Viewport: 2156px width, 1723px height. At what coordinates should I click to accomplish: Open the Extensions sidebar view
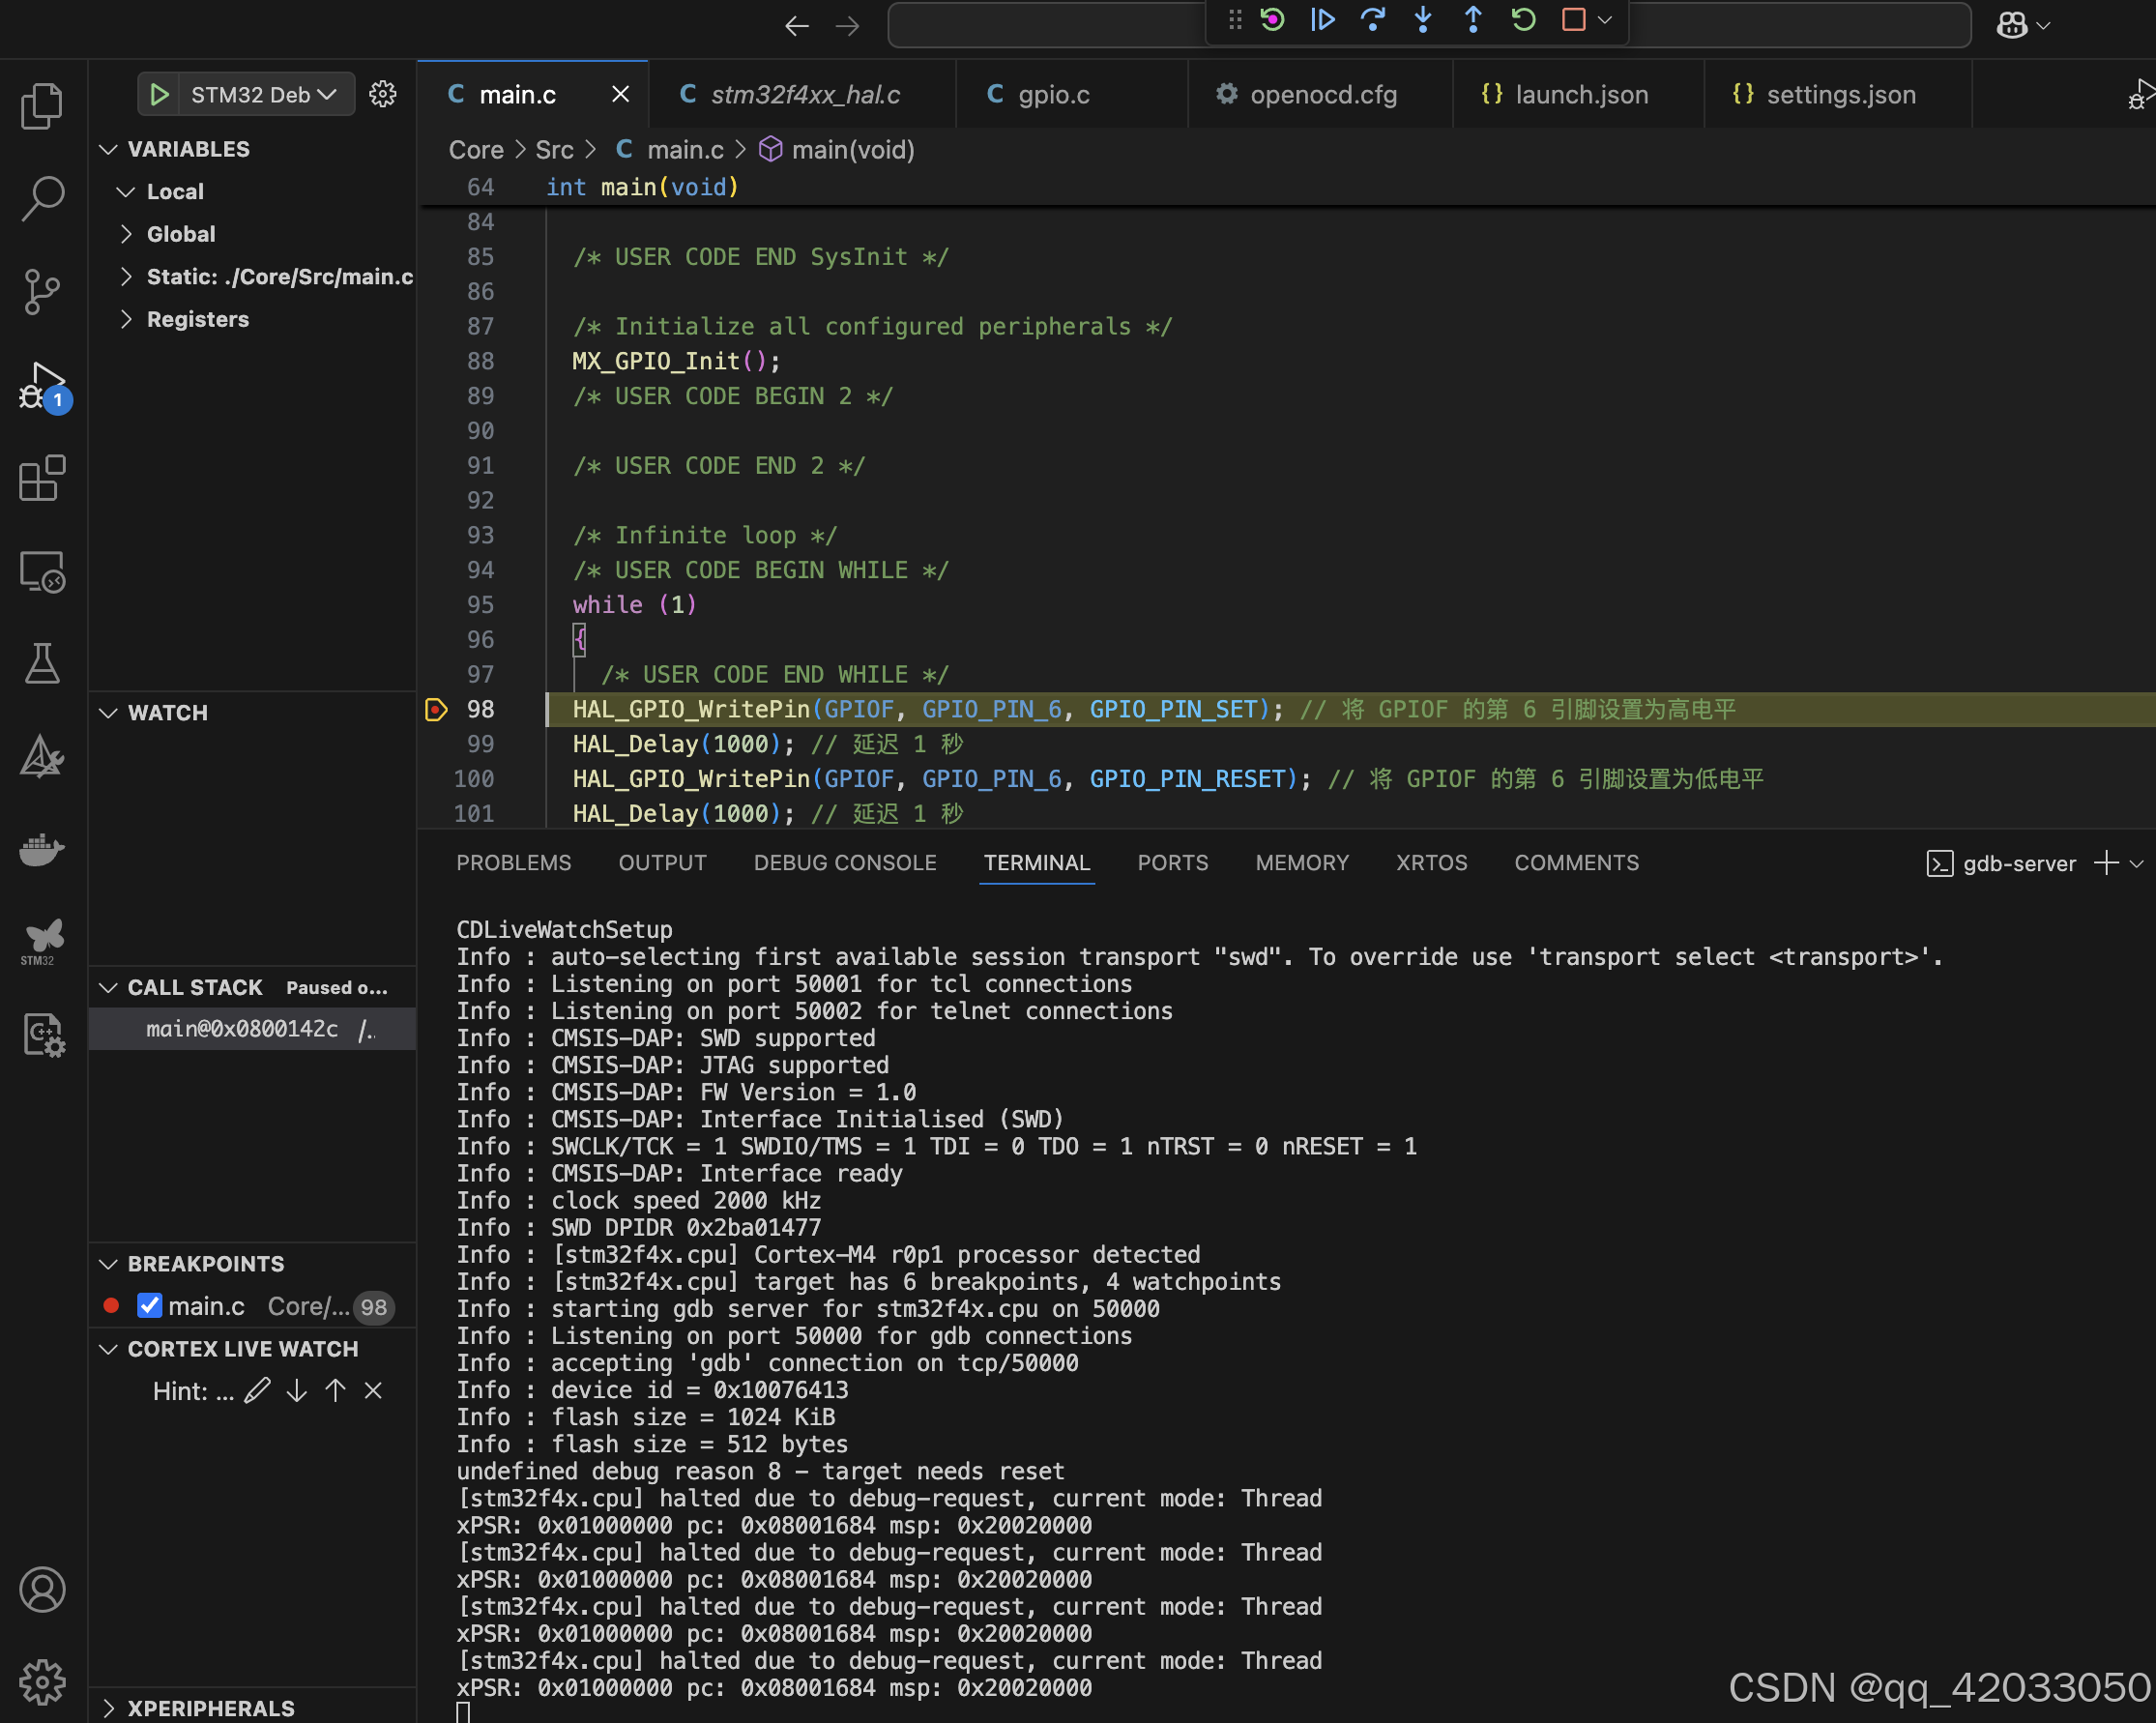click(x=42, y=478)
